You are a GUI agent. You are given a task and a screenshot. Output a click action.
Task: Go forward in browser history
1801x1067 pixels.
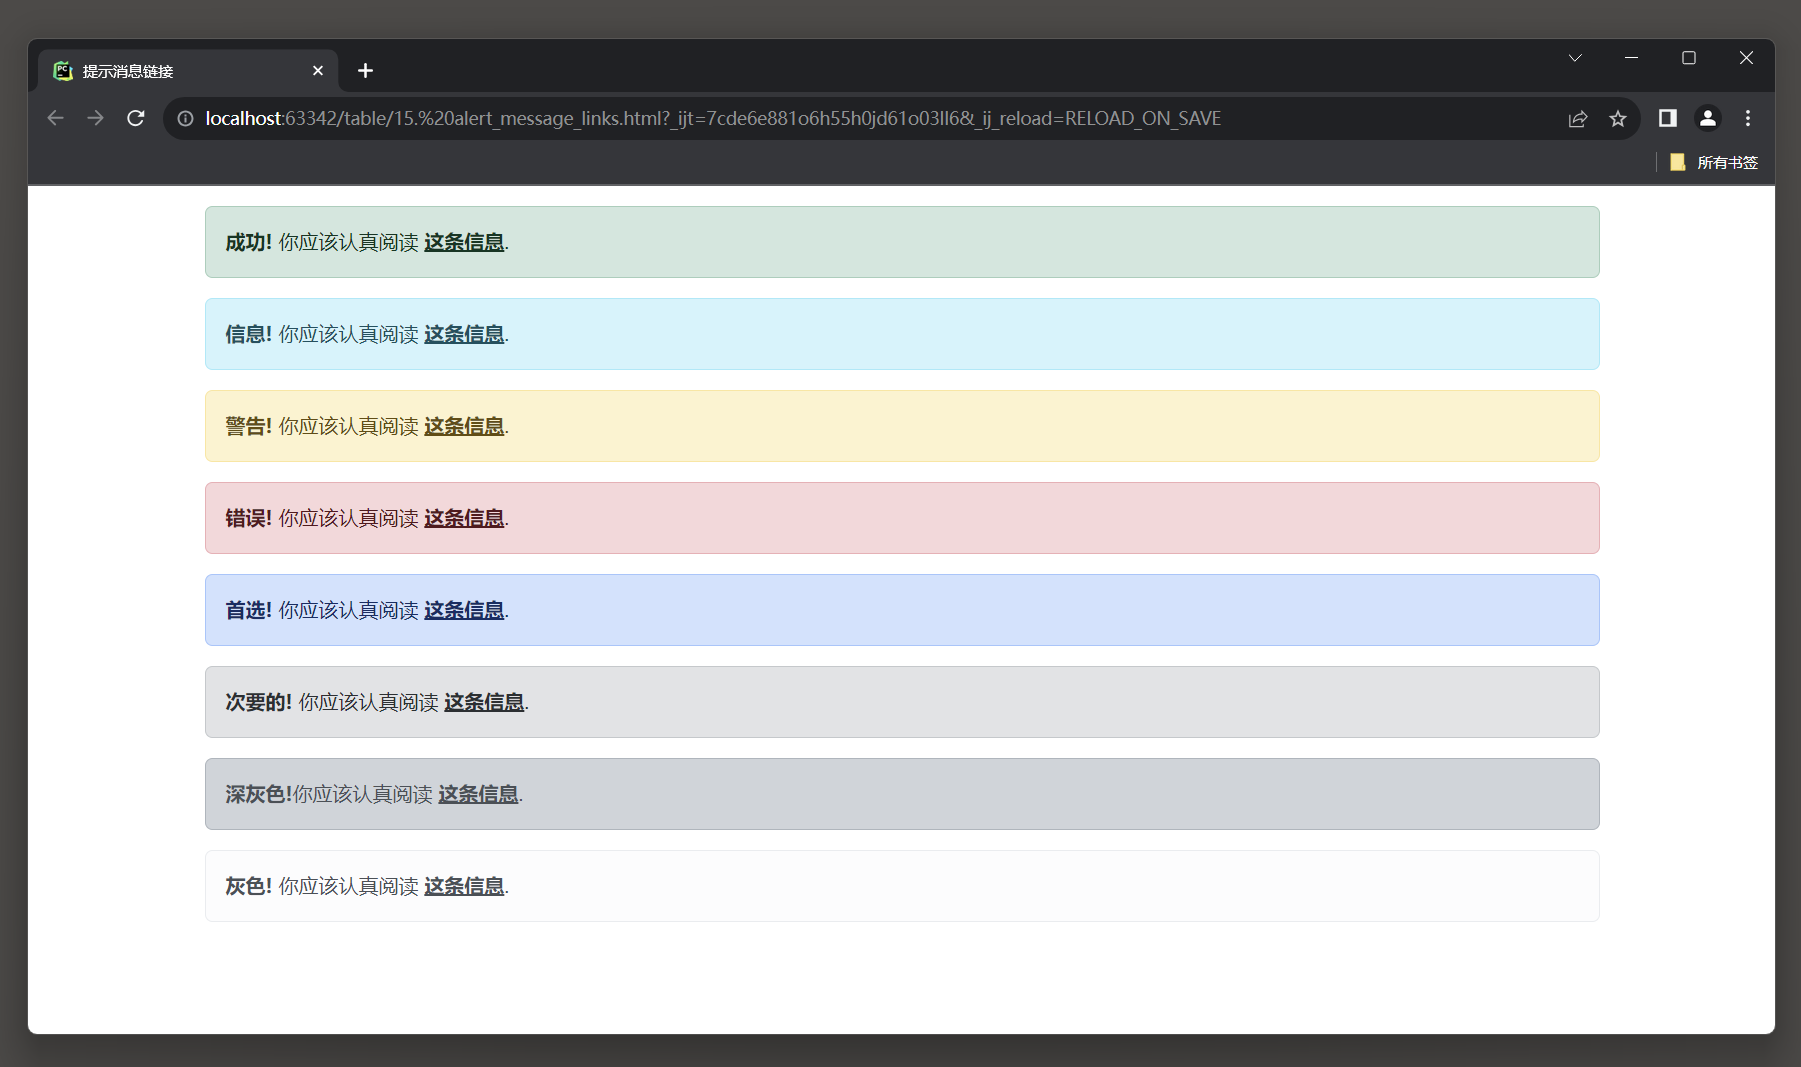[x=95, y=118]
